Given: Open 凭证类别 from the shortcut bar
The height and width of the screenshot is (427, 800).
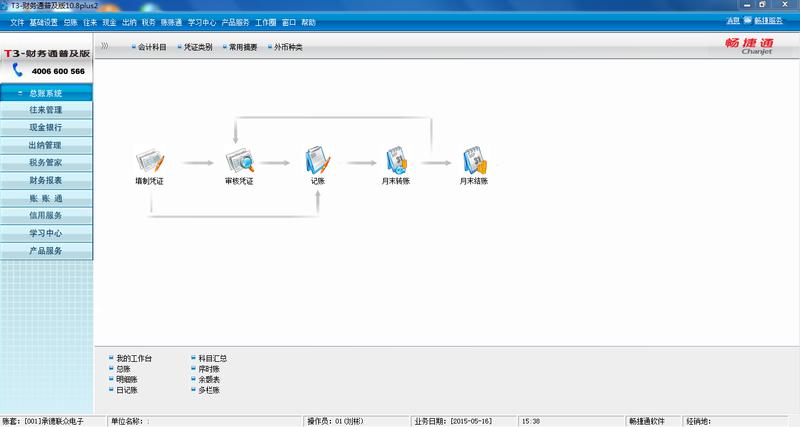Looking at the screenshot, I should pyautogui.click(x=198, y=47).
